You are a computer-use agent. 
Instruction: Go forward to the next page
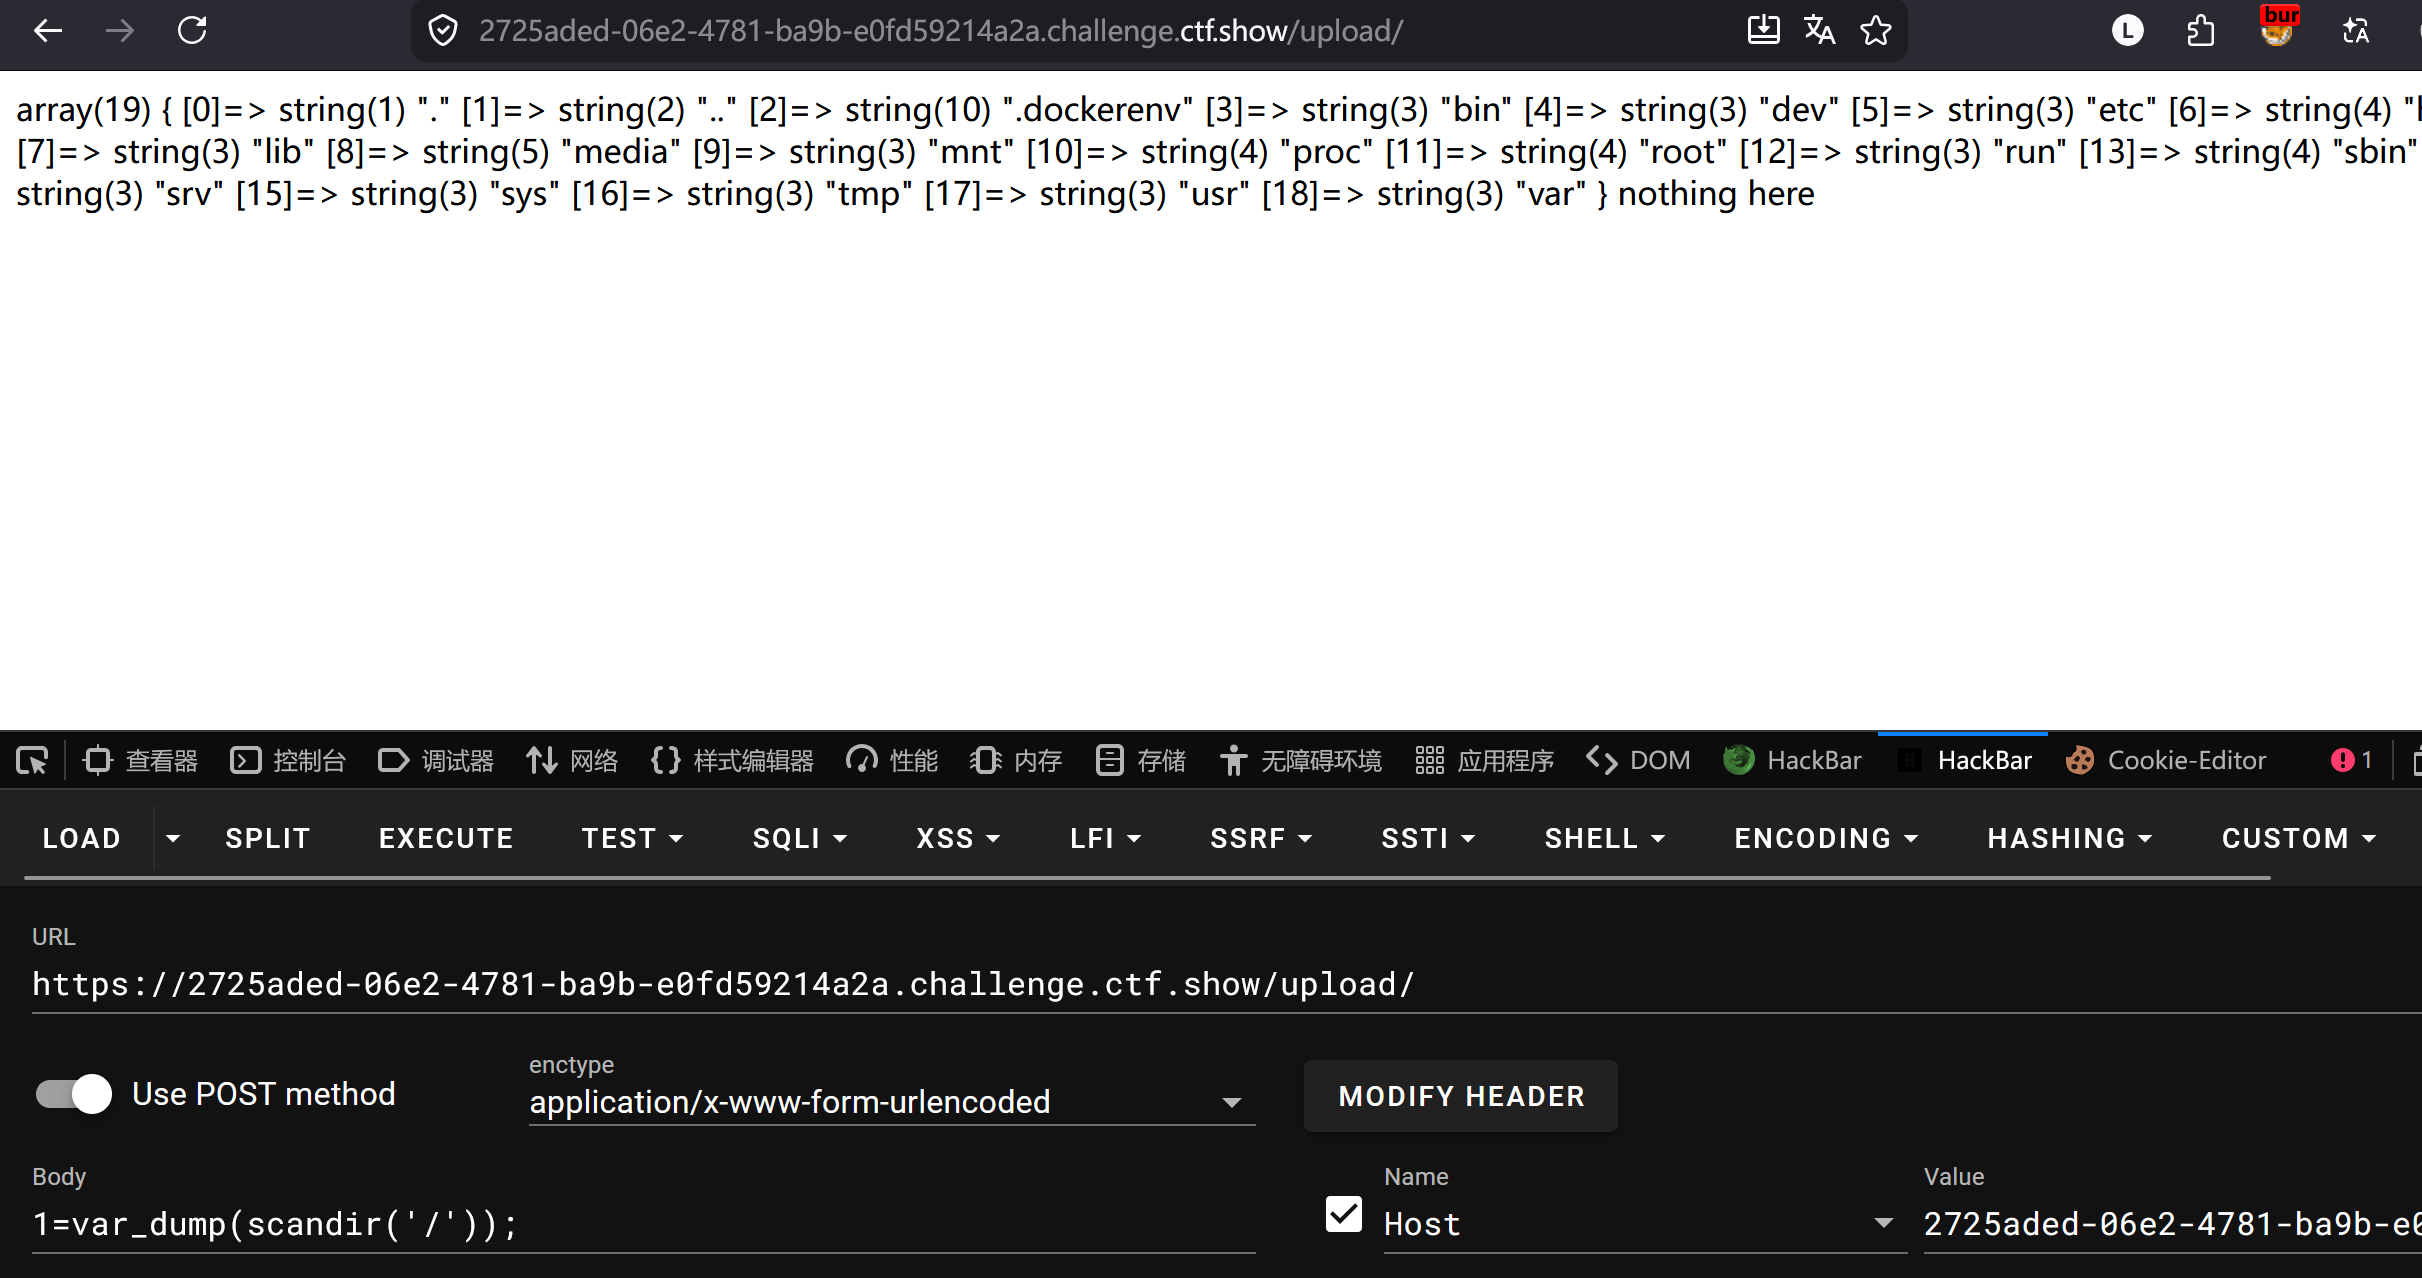pos(120,31)
